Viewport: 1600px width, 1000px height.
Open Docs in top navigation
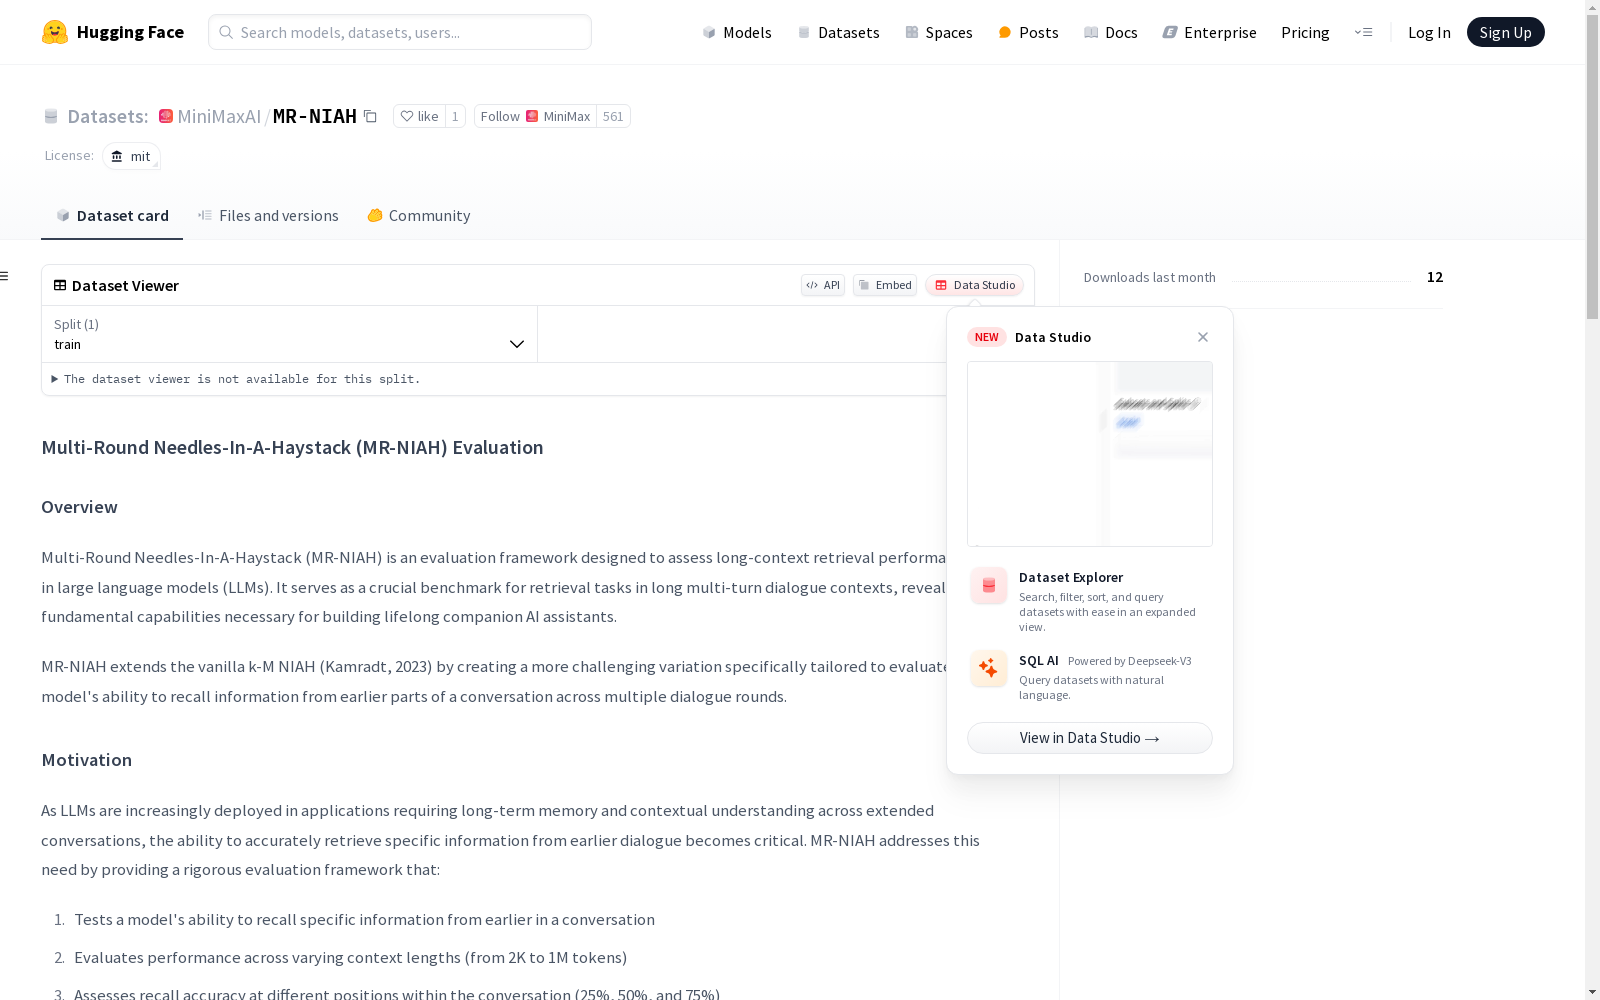(x=1111, y=32)
